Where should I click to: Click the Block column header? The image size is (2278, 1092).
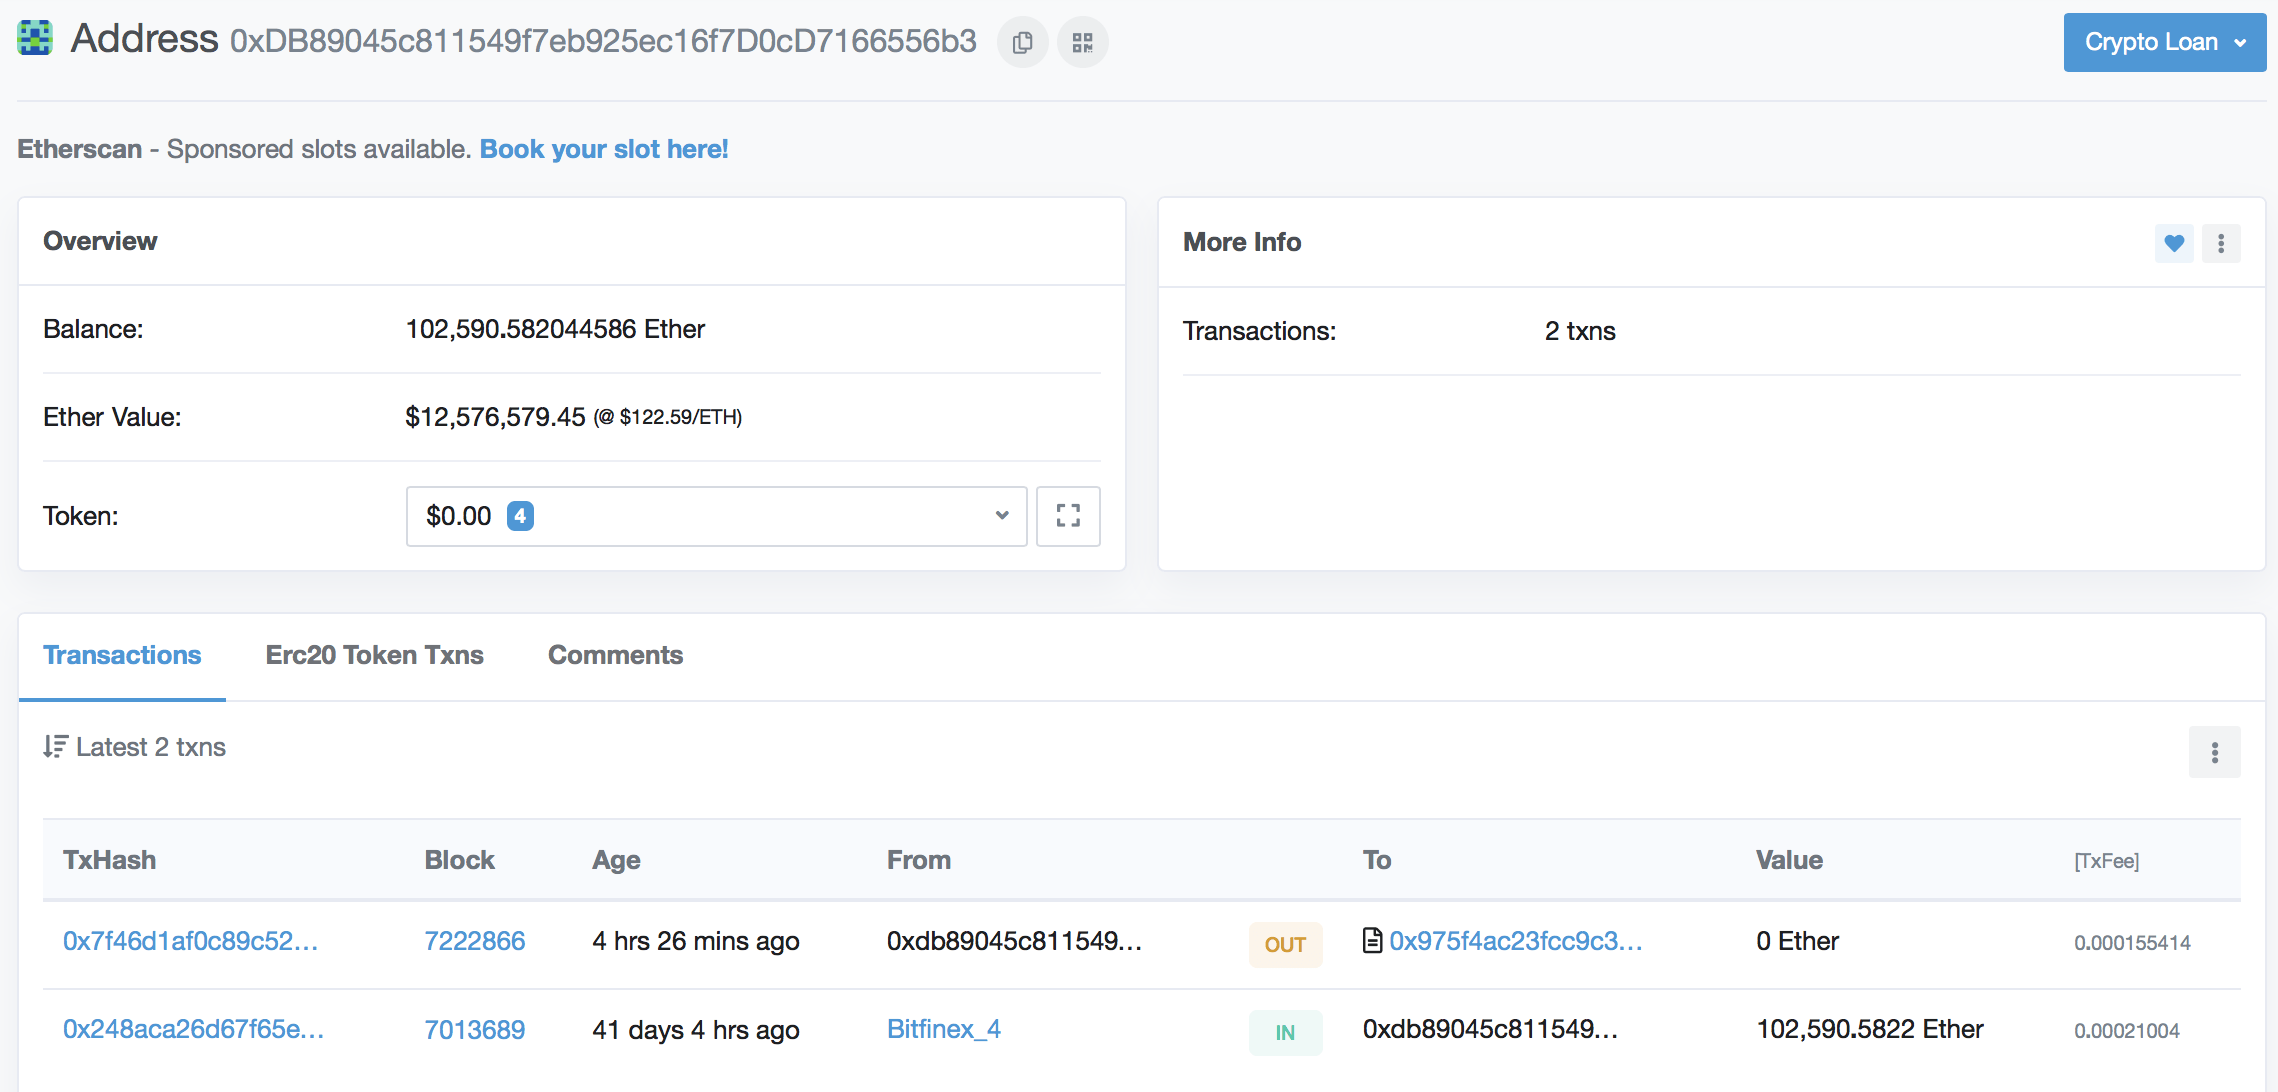pos(459,860)
